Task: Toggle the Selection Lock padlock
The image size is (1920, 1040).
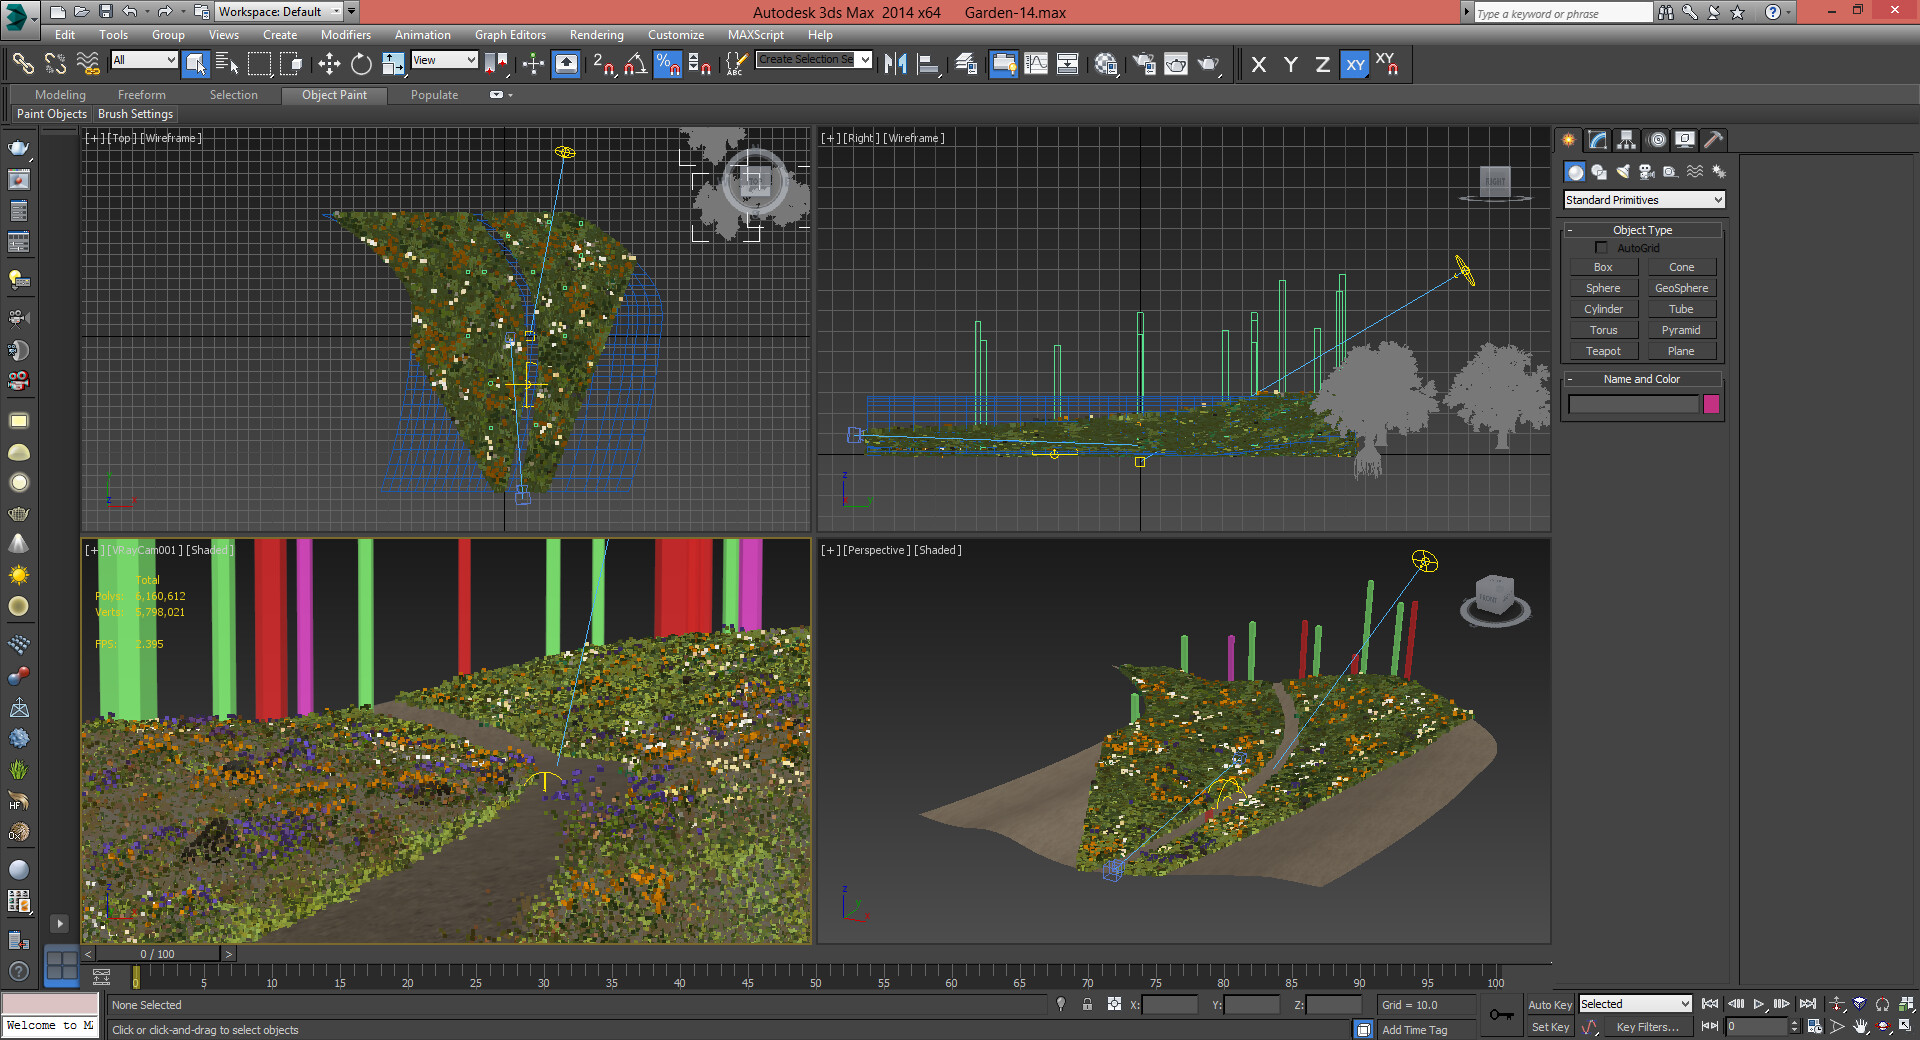Action: 1087,1004
